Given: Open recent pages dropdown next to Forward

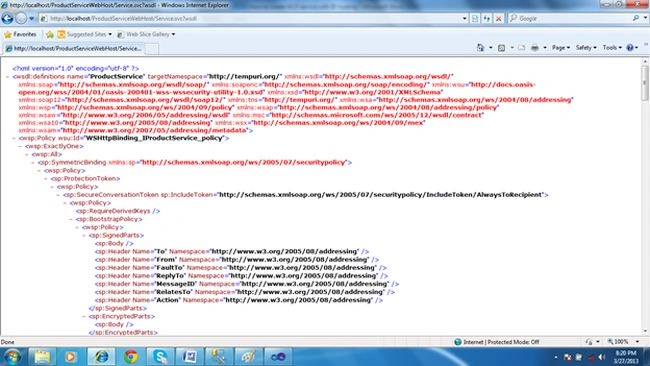Looking at the screenshot, I should point(32,19).
